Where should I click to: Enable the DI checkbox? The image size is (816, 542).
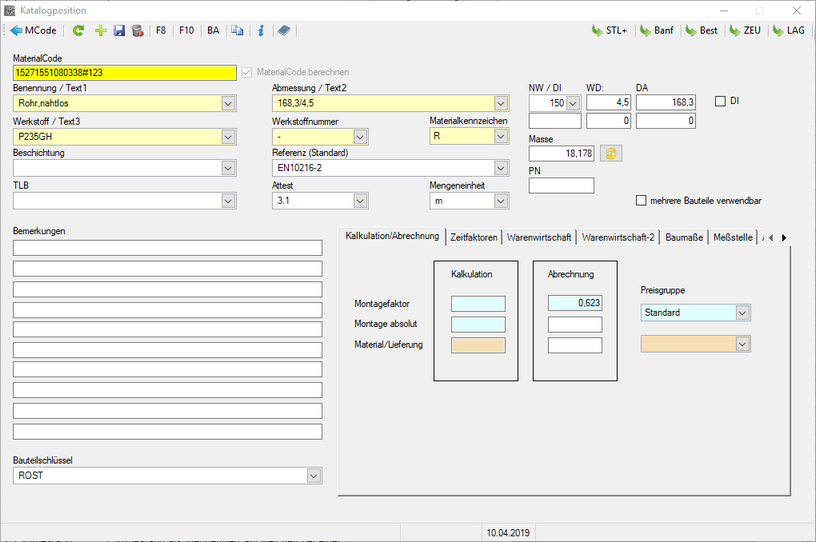tap(721, 101)
